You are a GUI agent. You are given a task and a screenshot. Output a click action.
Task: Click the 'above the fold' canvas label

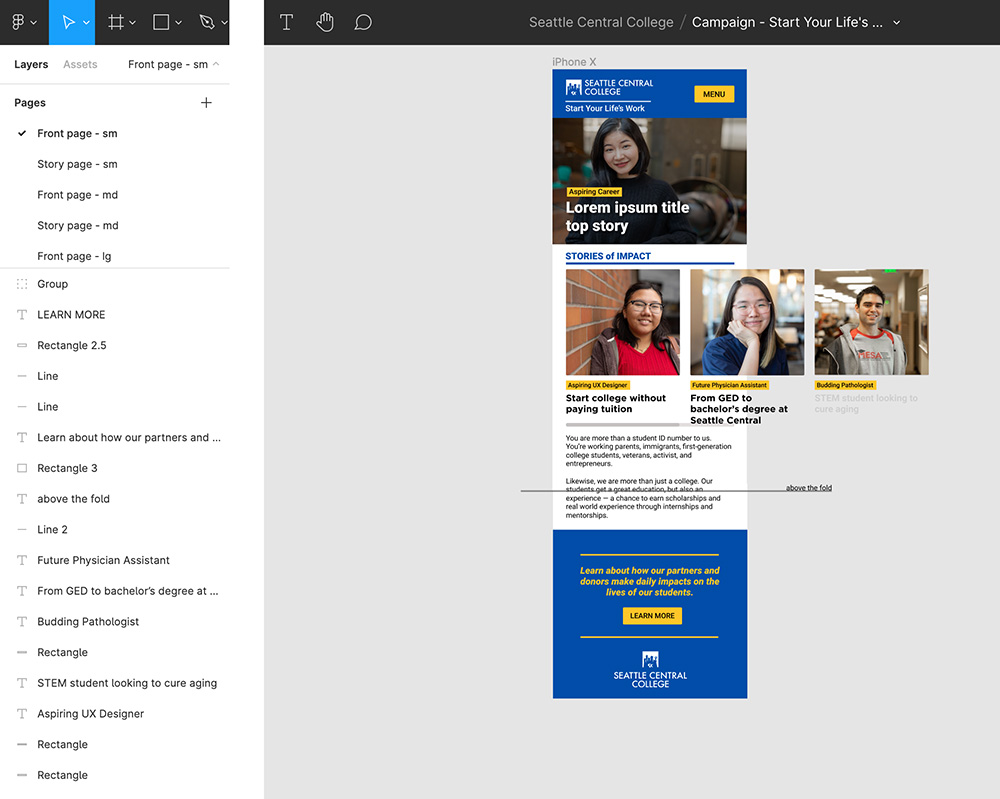[x=809, y=488]
